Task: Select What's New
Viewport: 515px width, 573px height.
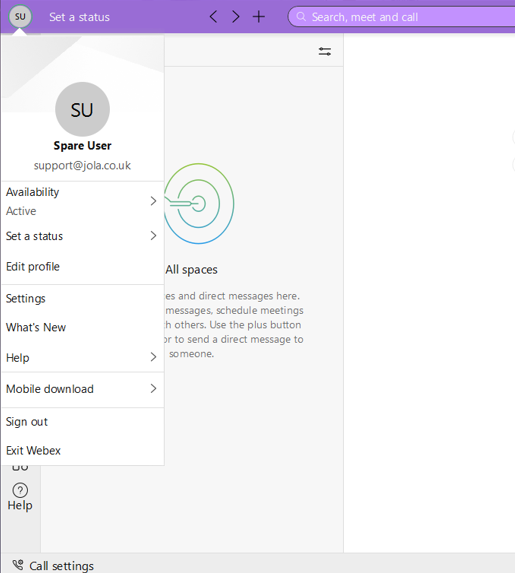Action: point(83,327)
